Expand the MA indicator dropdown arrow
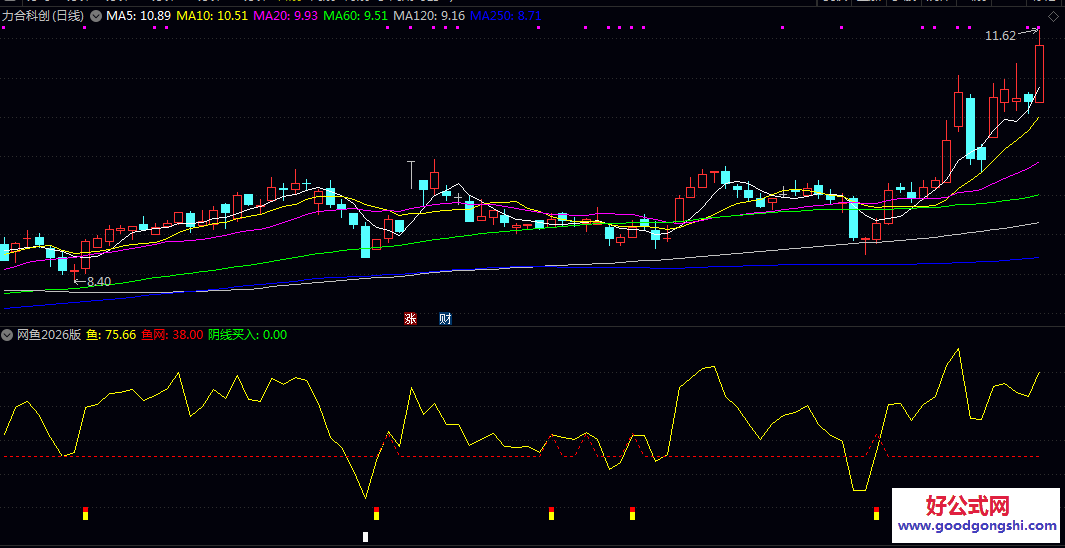The width and height of the screenshot is (1065, 548). (95, 17)
